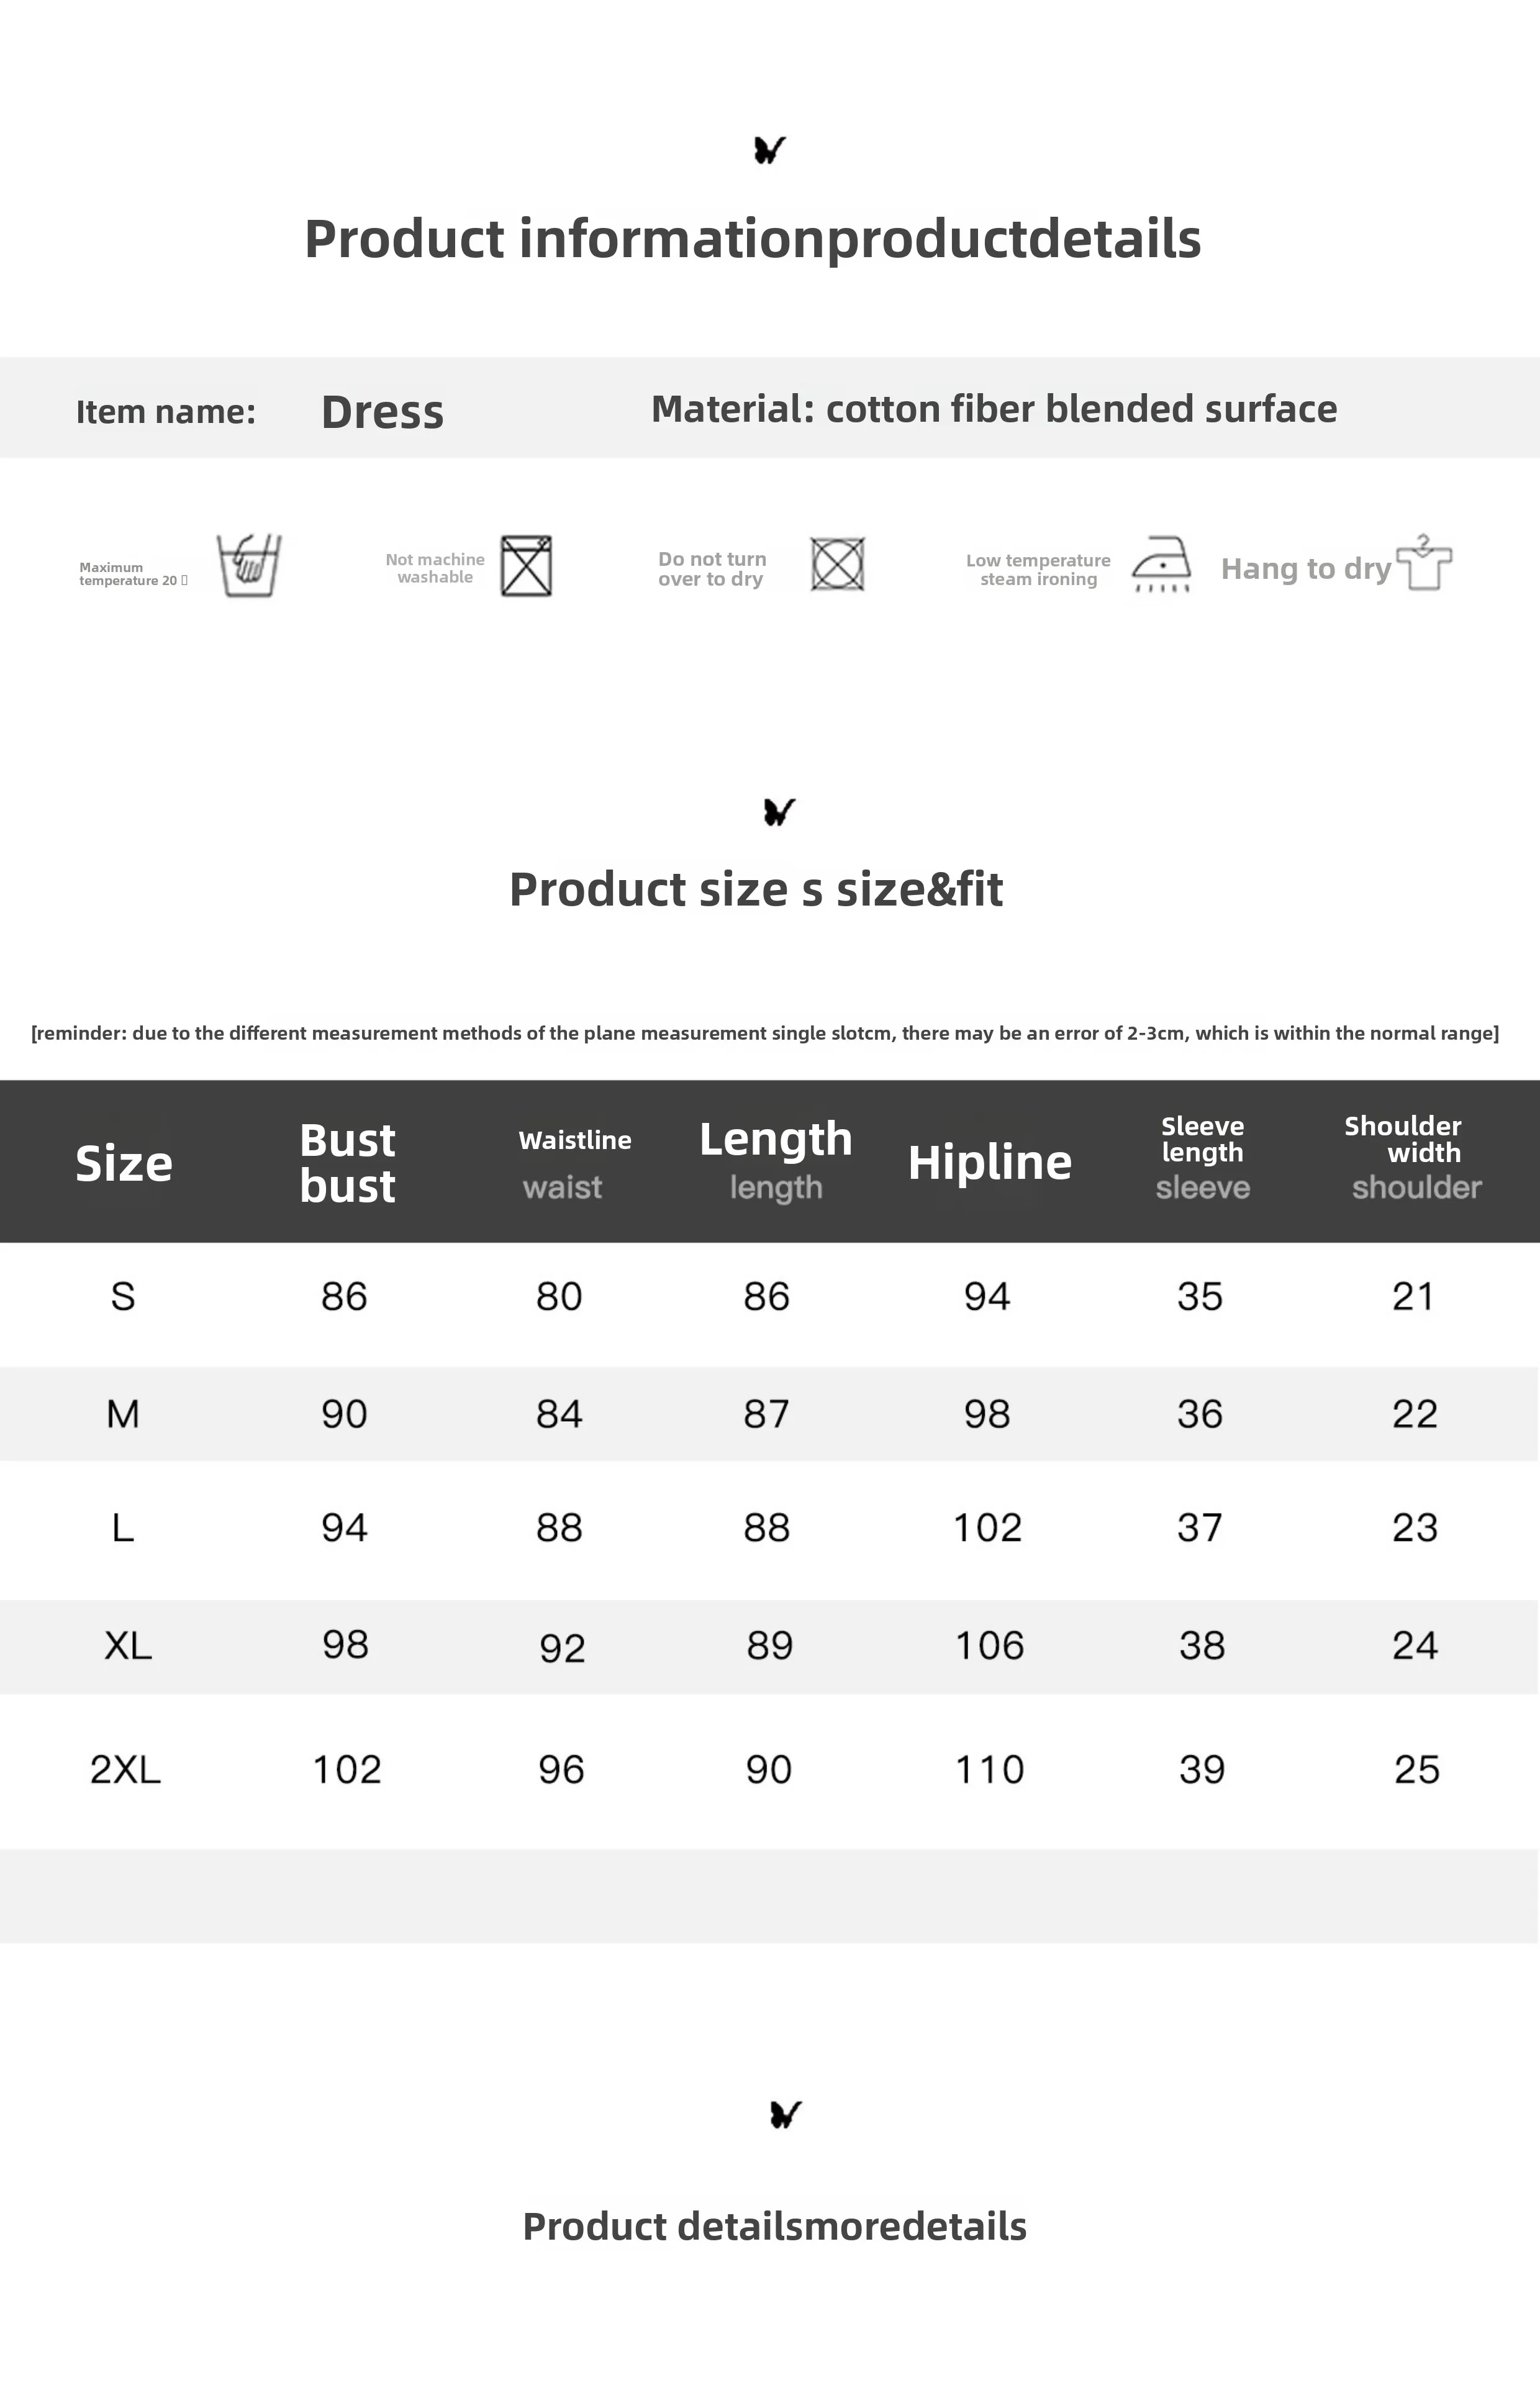The image size is (1540, 2385).
Task: Click the not machine washable crossed-box icon
Action: tap(526, 566)
